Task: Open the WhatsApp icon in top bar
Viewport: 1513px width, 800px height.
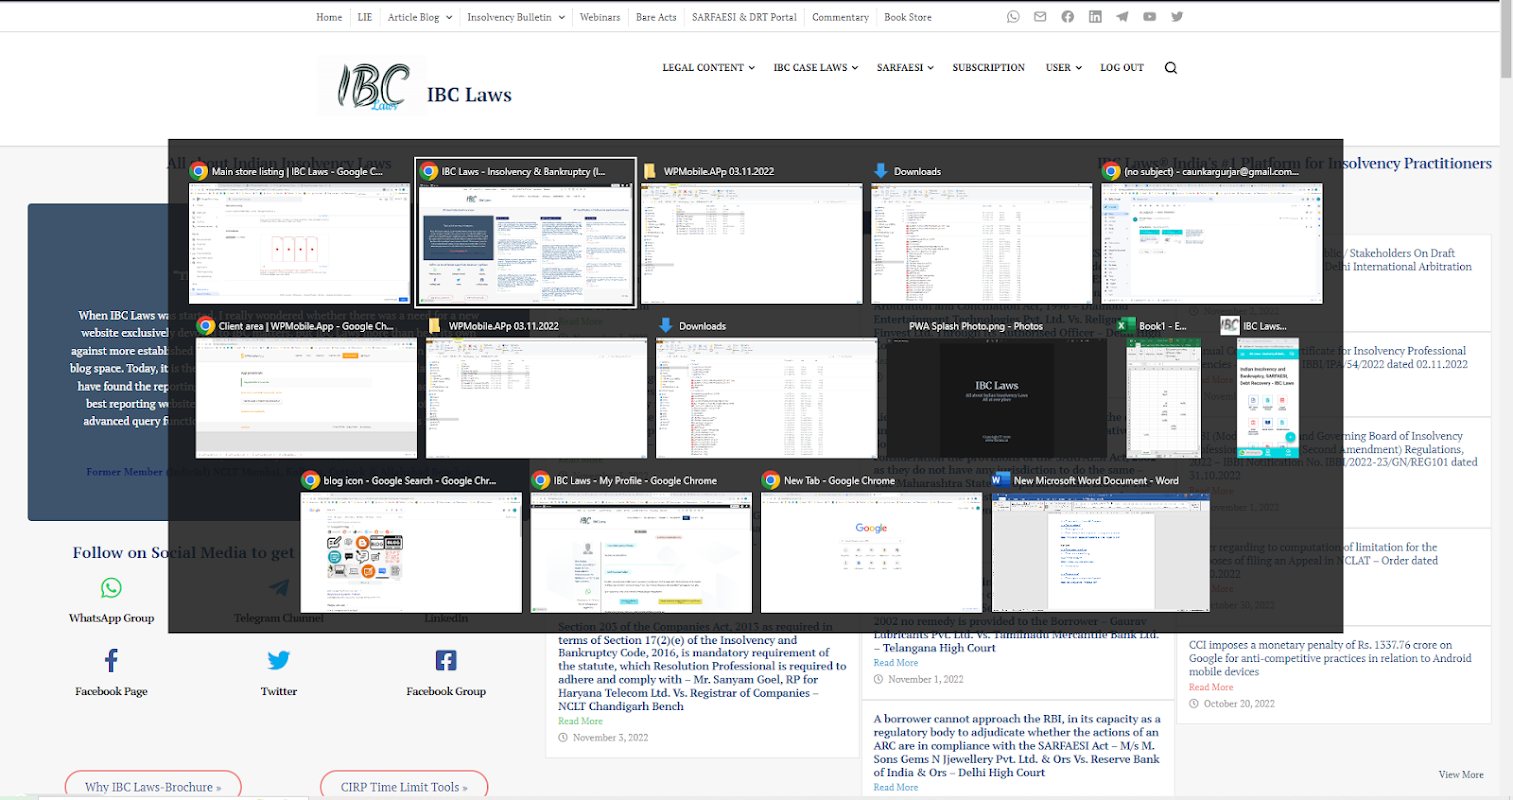Action: [x=1013, y=17]
